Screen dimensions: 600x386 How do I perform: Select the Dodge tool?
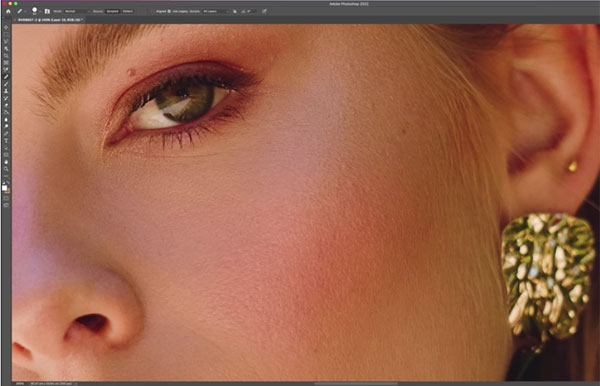6,126
